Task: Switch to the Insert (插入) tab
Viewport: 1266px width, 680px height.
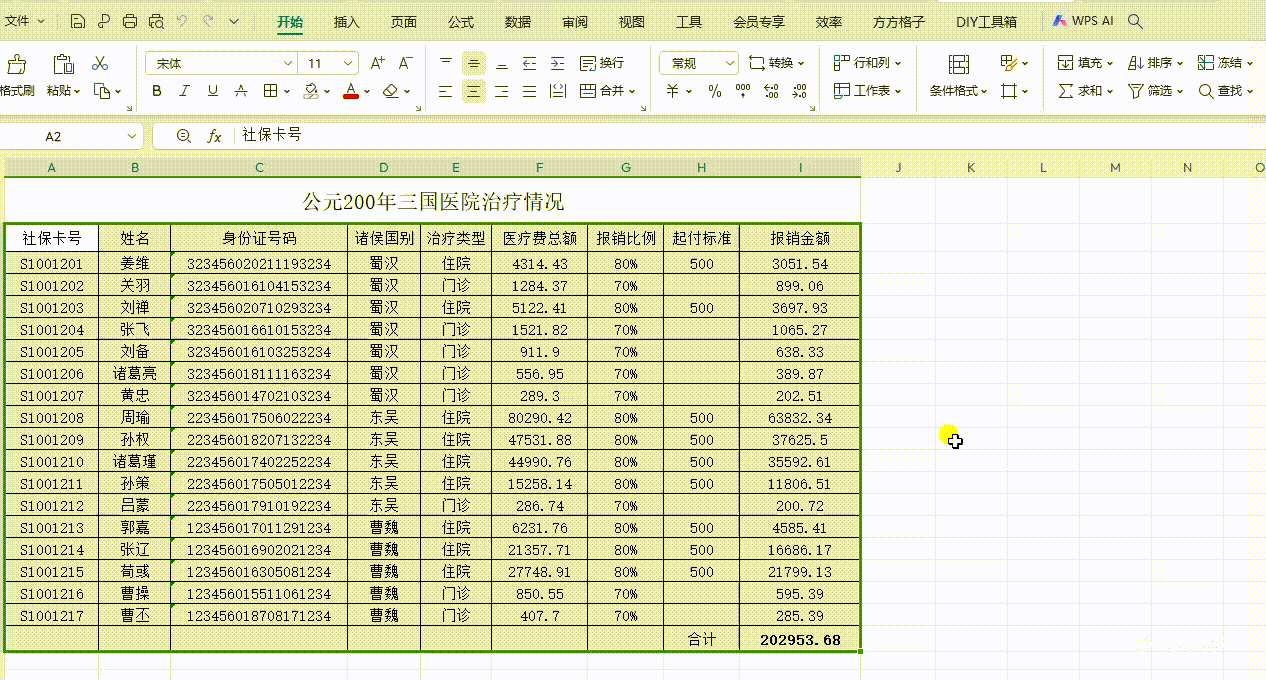Action: tap(347, 21)
